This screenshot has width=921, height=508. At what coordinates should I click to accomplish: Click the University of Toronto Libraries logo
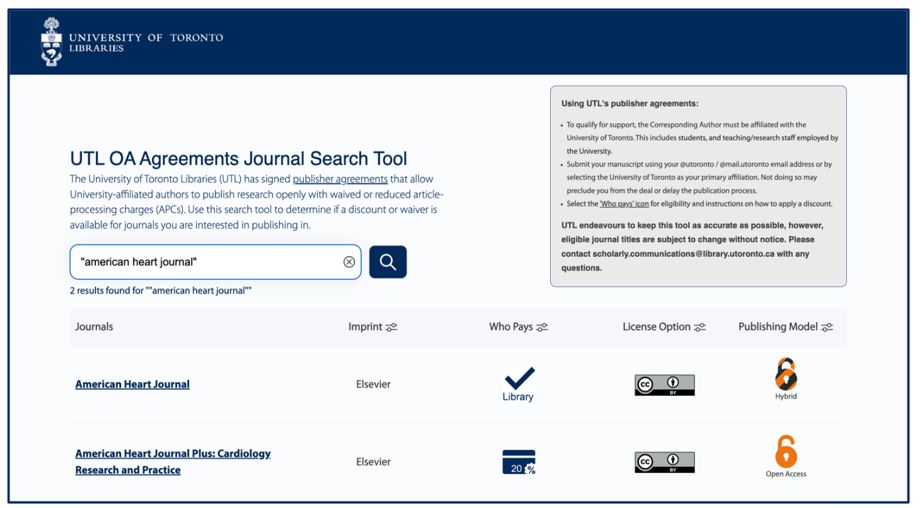coord(132,41)
